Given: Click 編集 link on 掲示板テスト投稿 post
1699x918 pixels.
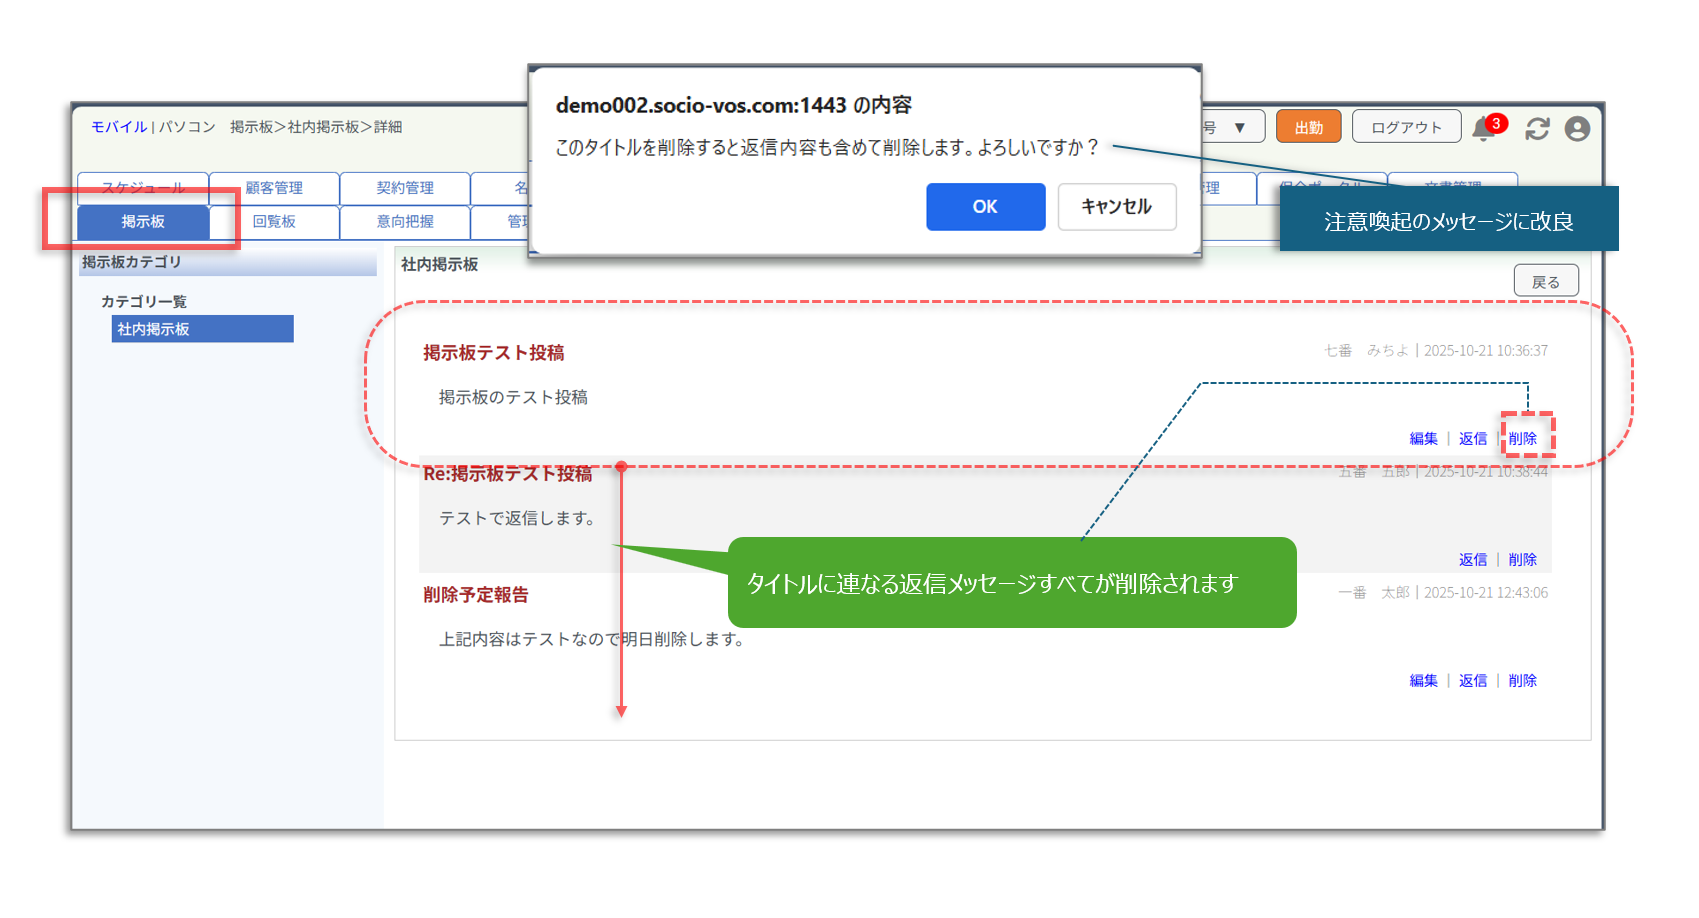Looking at the screenshot, I should pos(1423,439).
